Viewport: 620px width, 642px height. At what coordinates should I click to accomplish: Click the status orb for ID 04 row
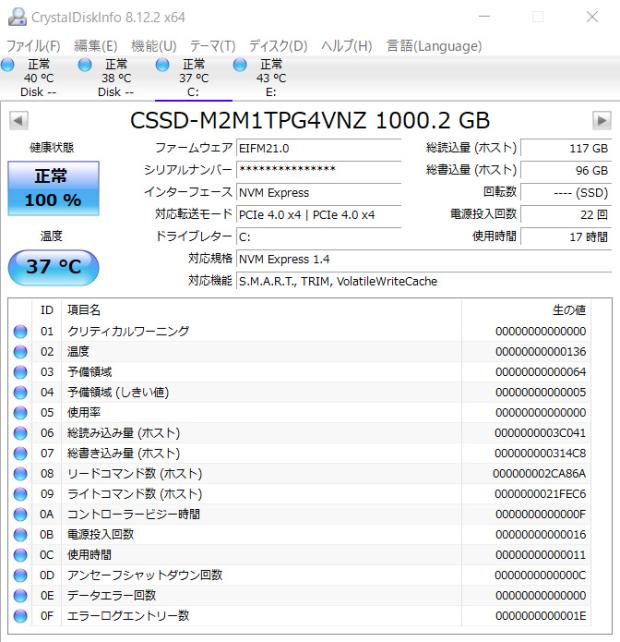(x=20, y=392)
